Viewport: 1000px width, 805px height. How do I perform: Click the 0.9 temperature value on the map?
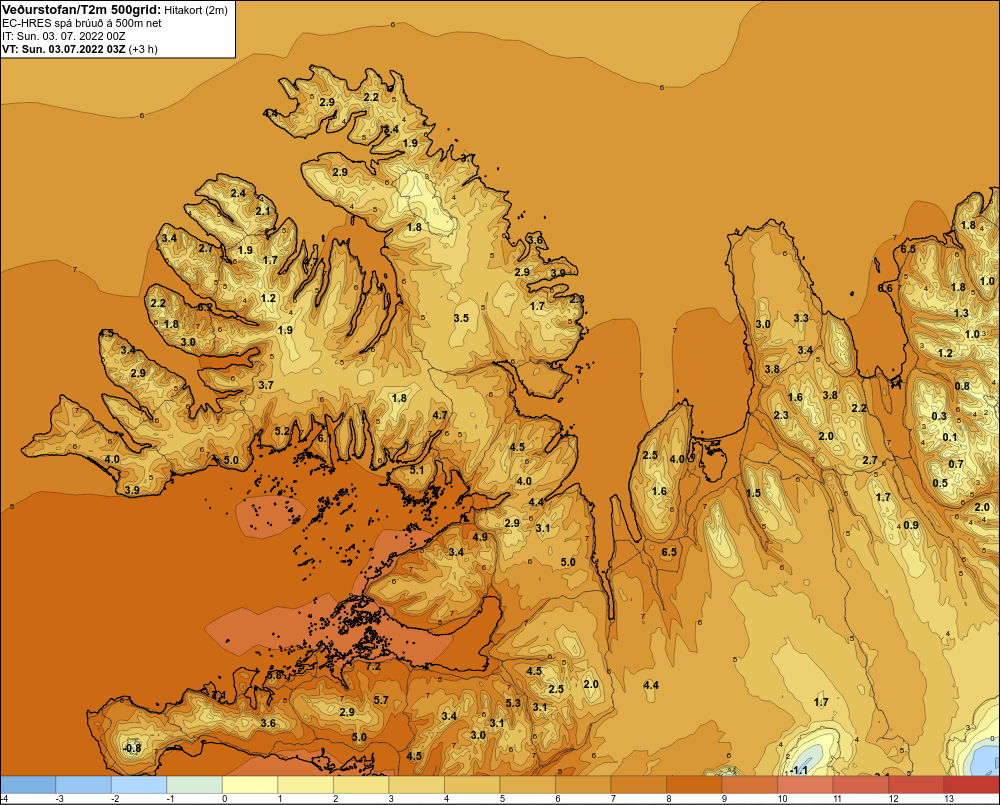click(911, 526)
